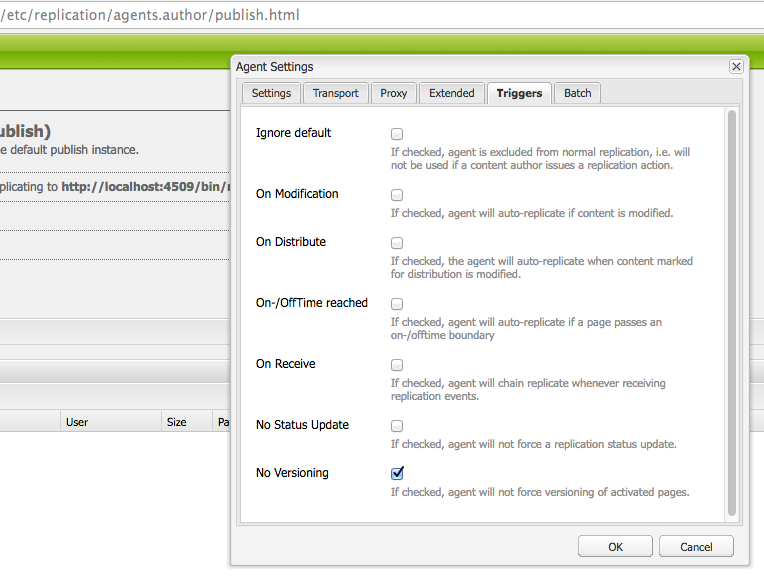Tick the On Distribute checkbox
Screen dimensions: 764x579
397,243
